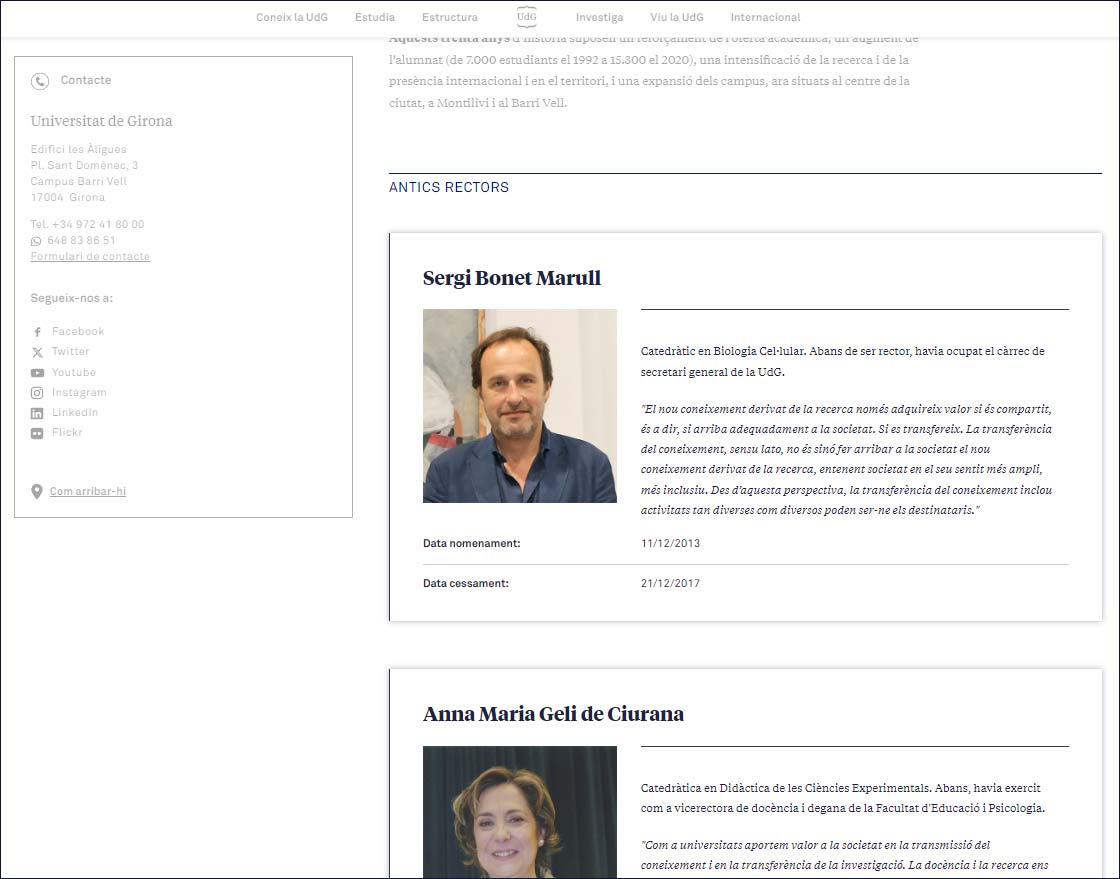Click the Instagram icon
Image resolution: width=1120 pixels, height=879 pixels.
tap(37, 393)
